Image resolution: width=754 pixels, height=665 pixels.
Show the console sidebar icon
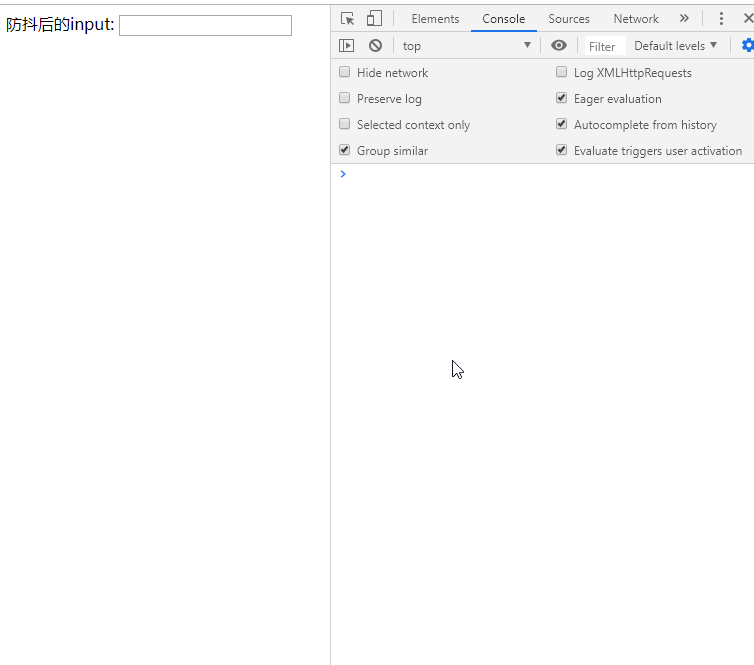(x=346, y=46)
